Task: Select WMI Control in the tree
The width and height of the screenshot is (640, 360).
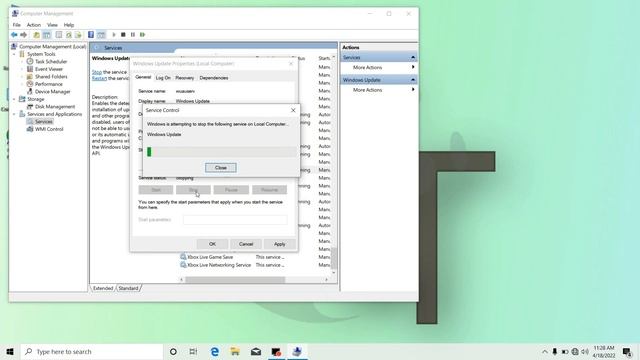Action: (49, 129)
